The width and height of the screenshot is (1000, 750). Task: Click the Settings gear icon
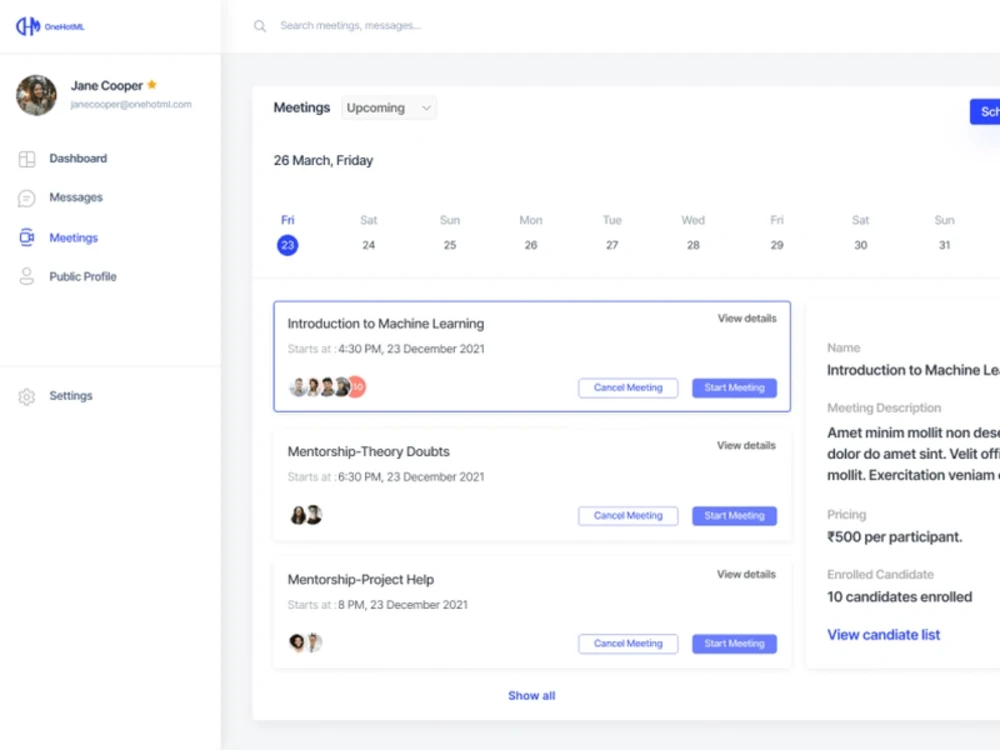(27, 396)
